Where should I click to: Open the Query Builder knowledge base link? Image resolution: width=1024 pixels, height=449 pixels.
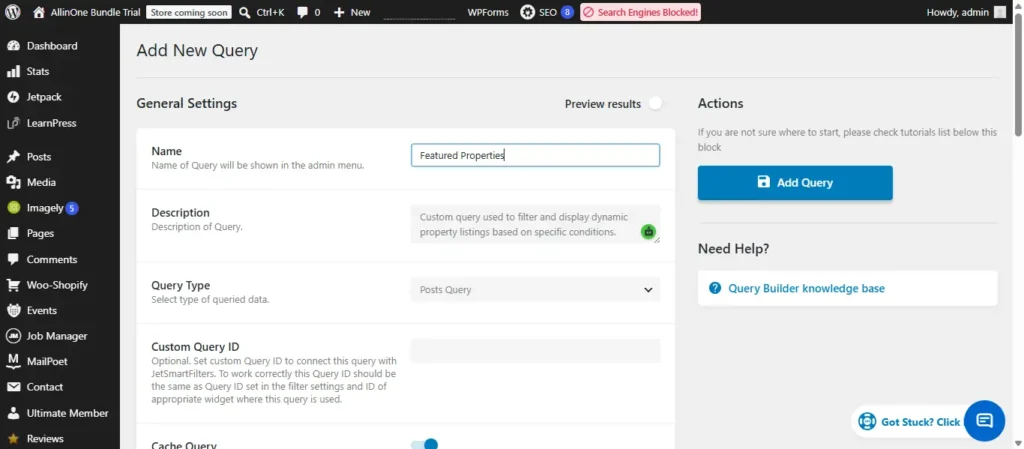click(x=807, y=288)
